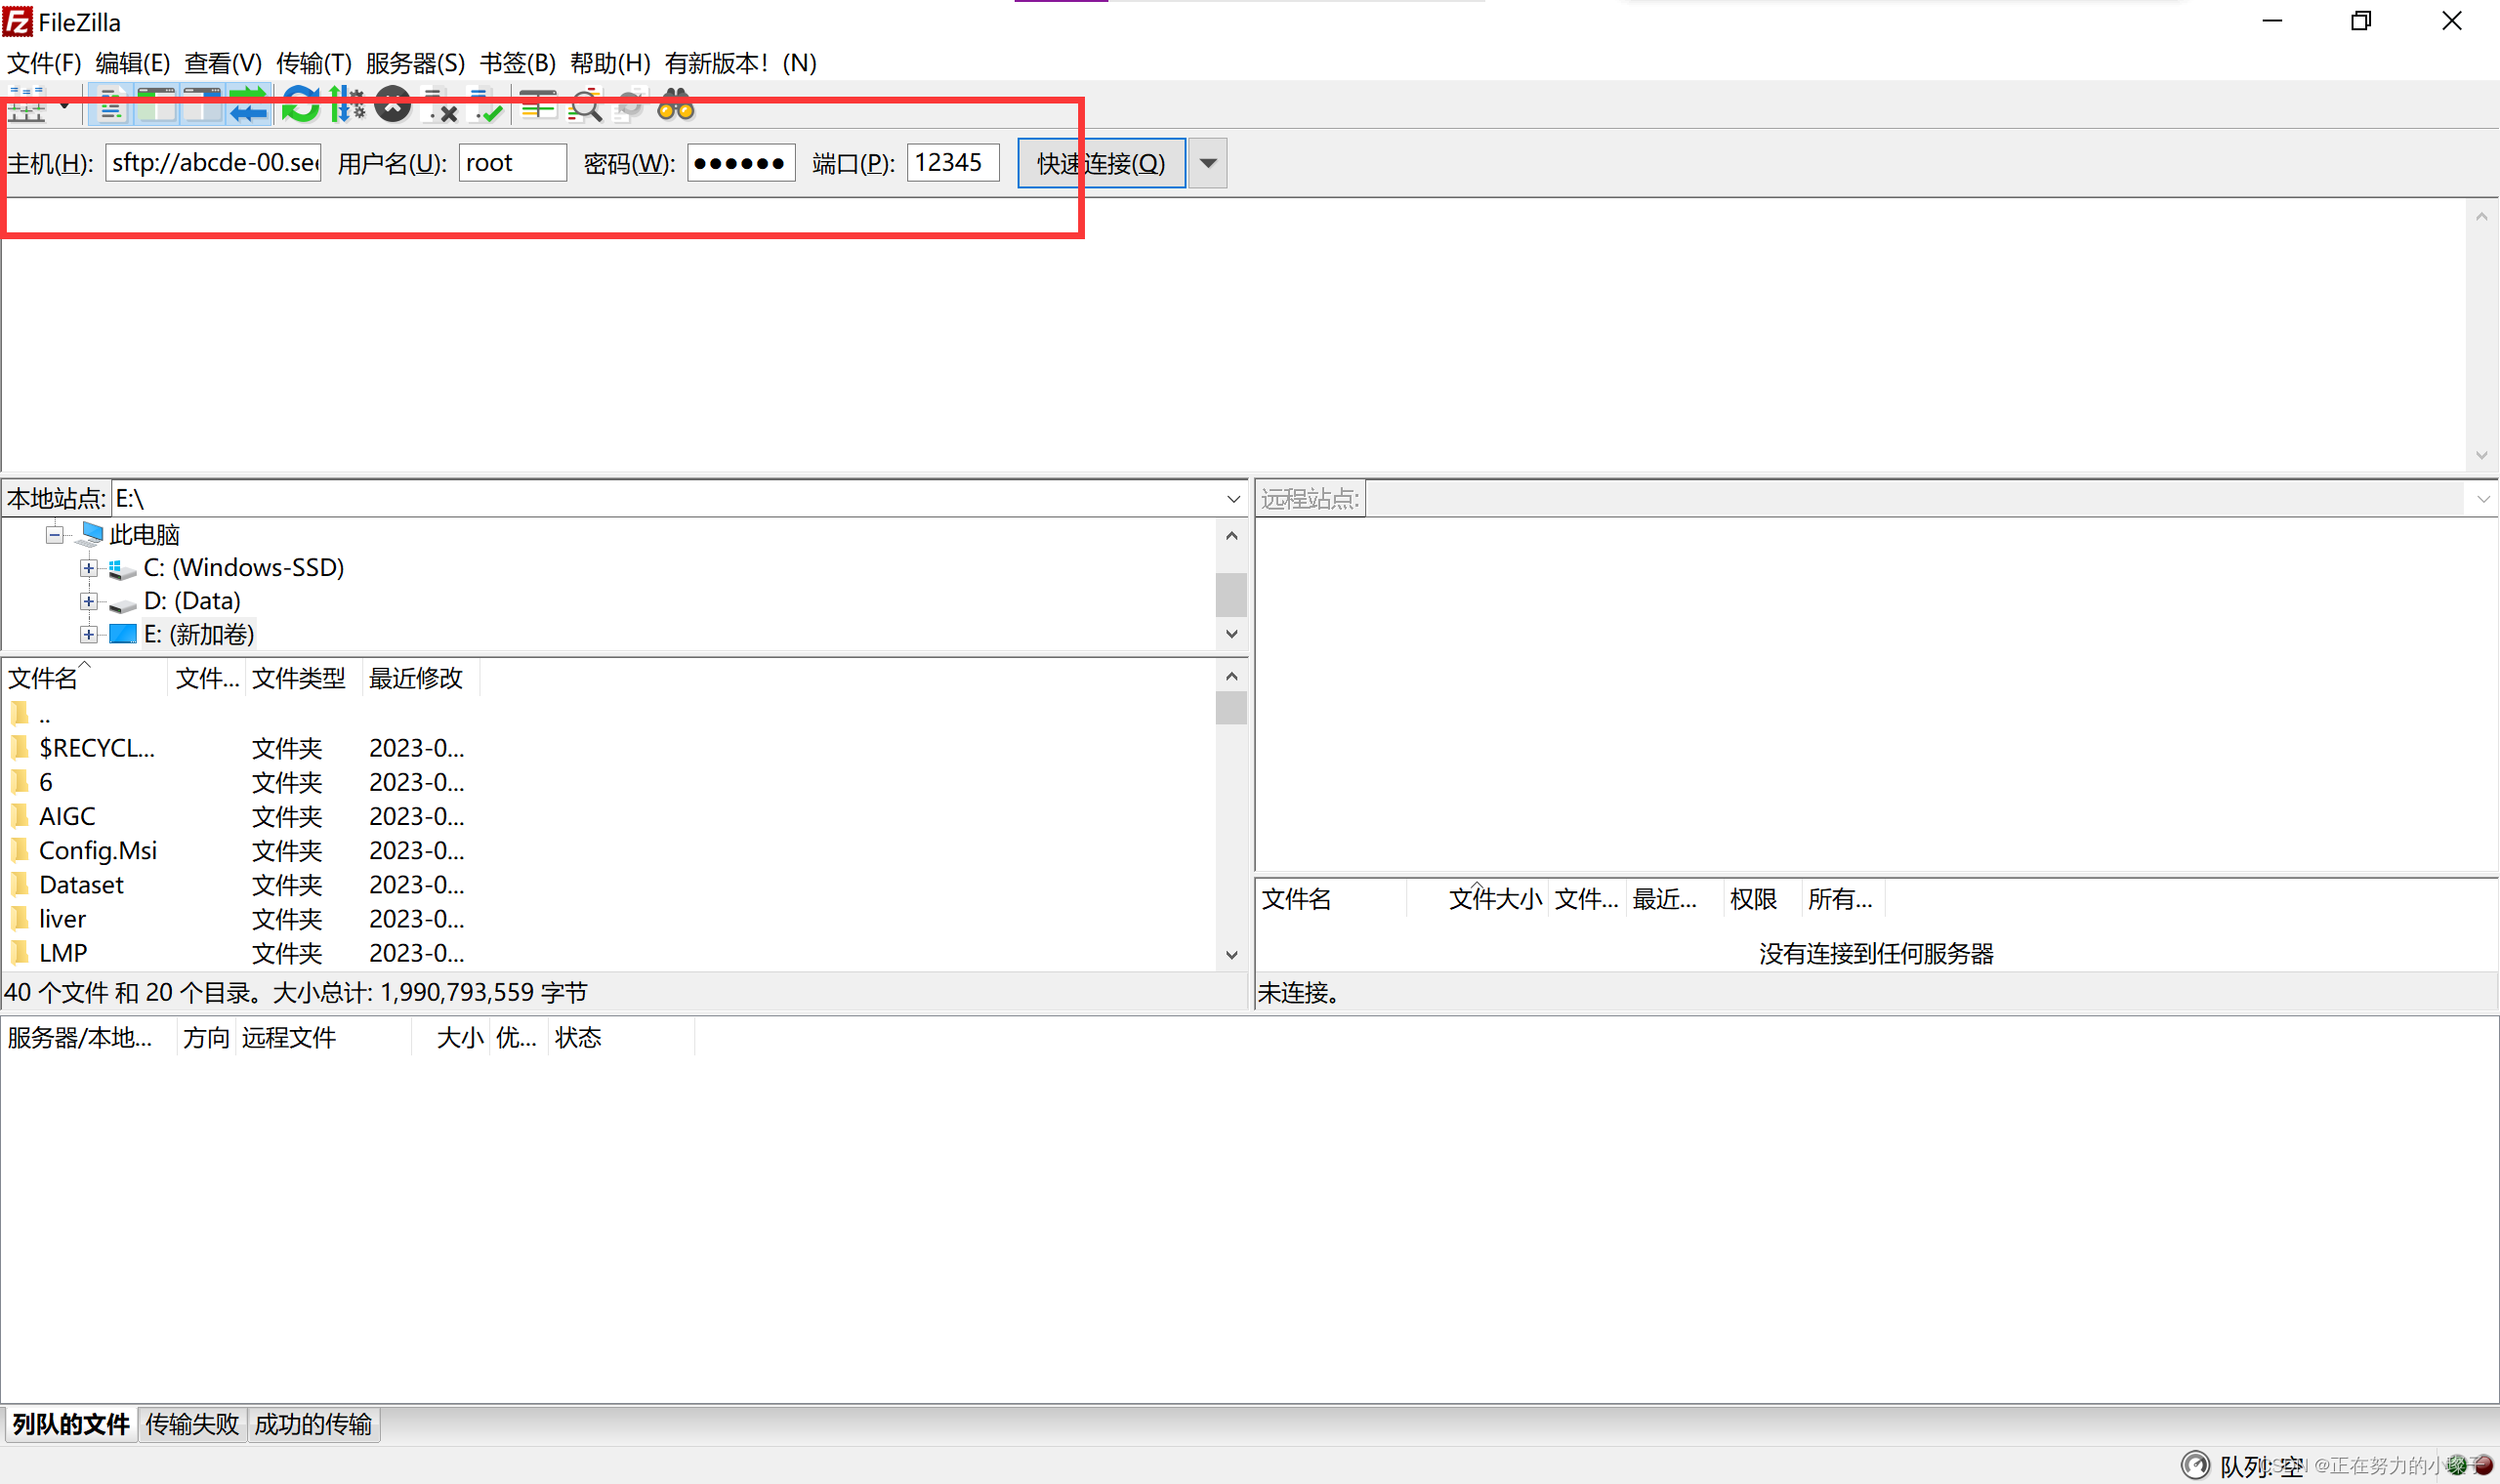The width and height of the screenshot is (2500, 1484).
Task: Switch to the 成功的传输 tab
Action: [313, 1425]
